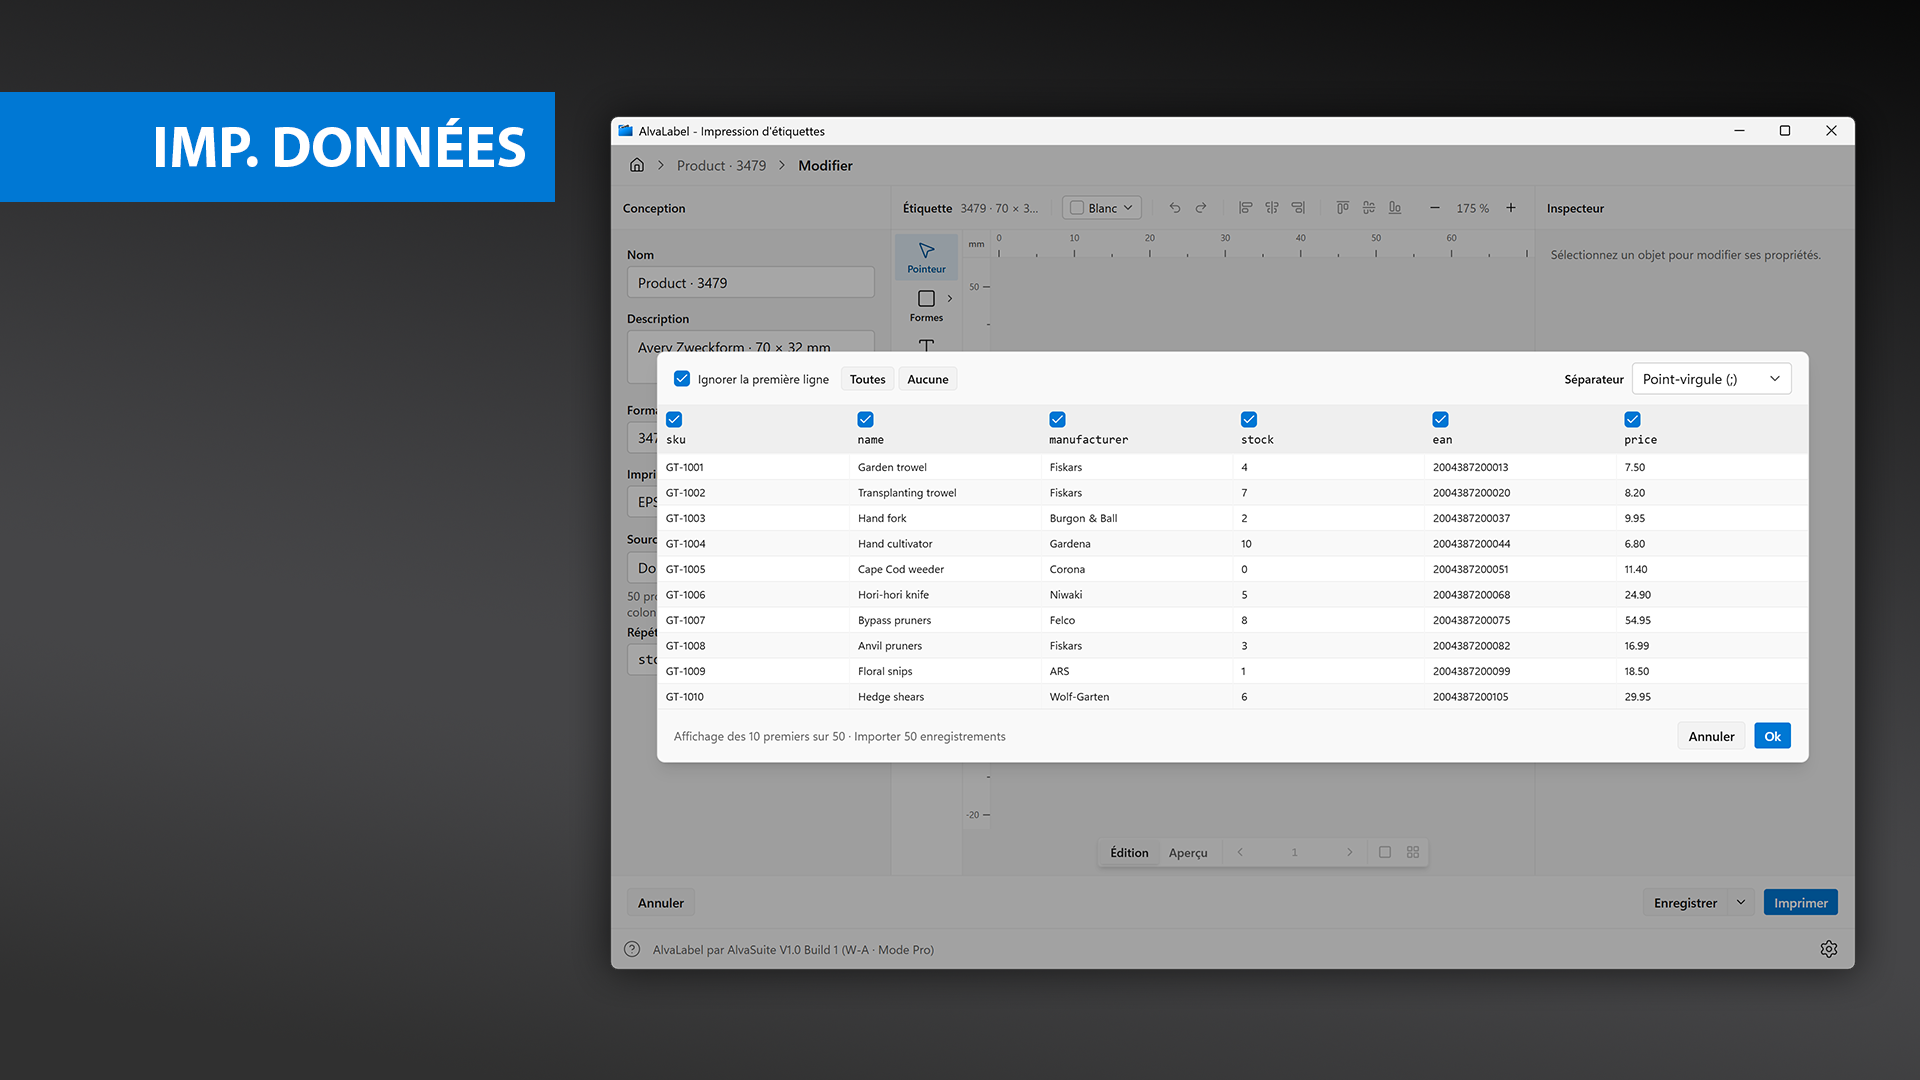Open help question mark icon
Screen dimensions: 1920x1080
pos(632,949)
